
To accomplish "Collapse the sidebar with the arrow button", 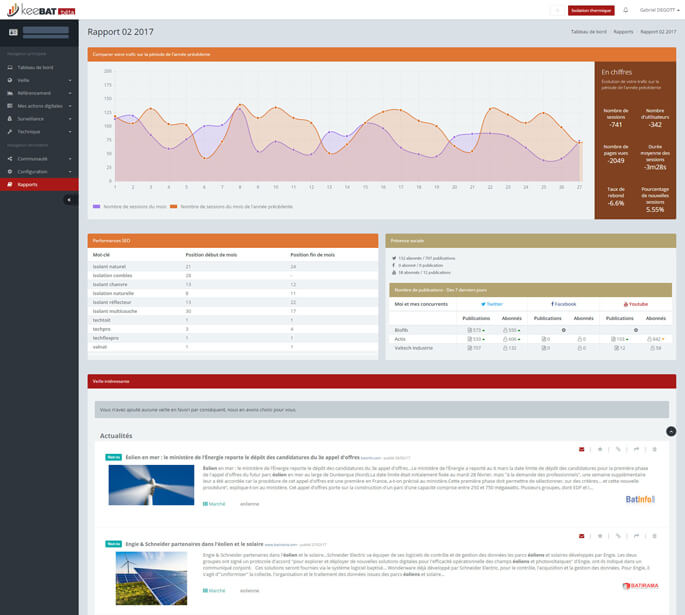I will click(69, 200).
